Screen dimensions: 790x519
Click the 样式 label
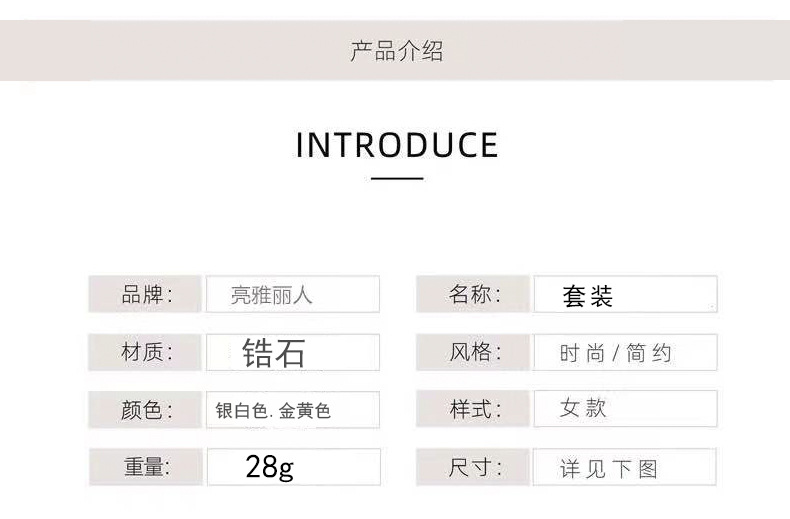(474, 409)
